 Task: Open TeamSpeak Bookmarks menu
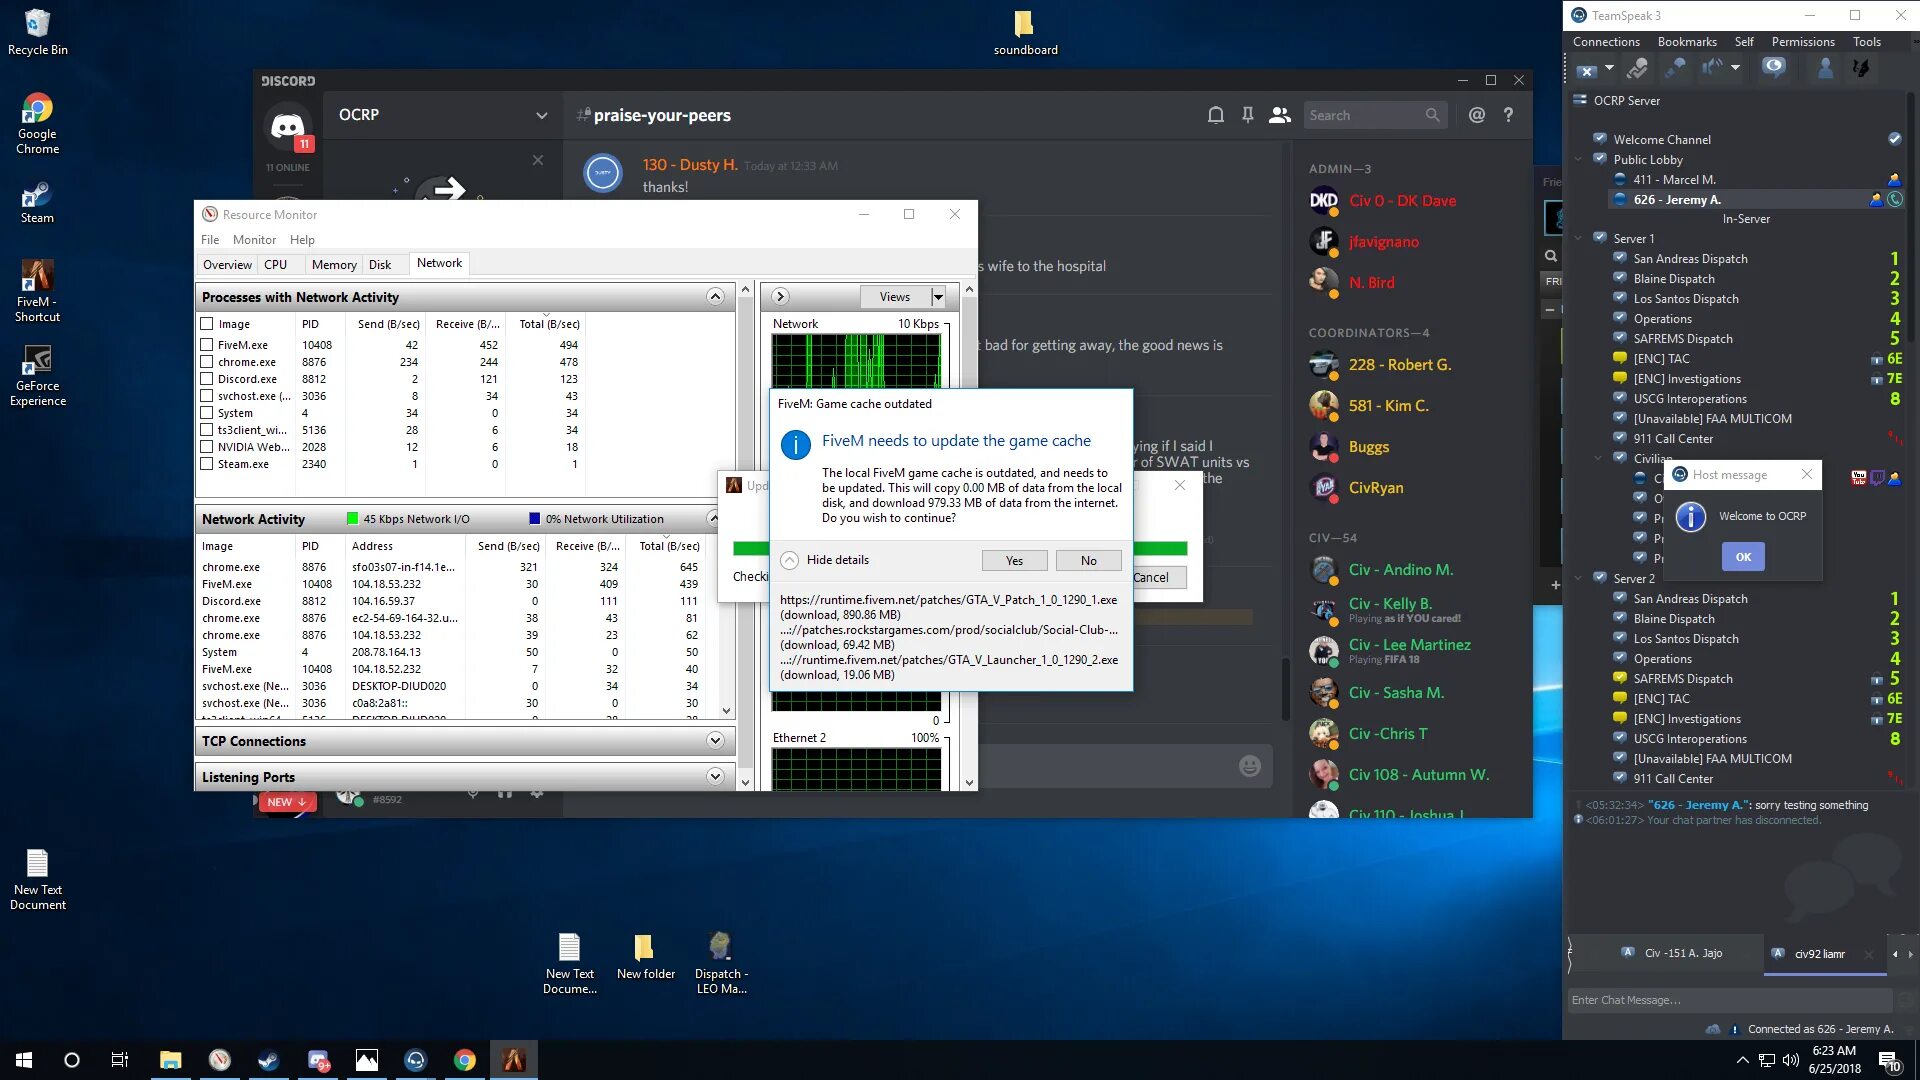[1686, 42]
